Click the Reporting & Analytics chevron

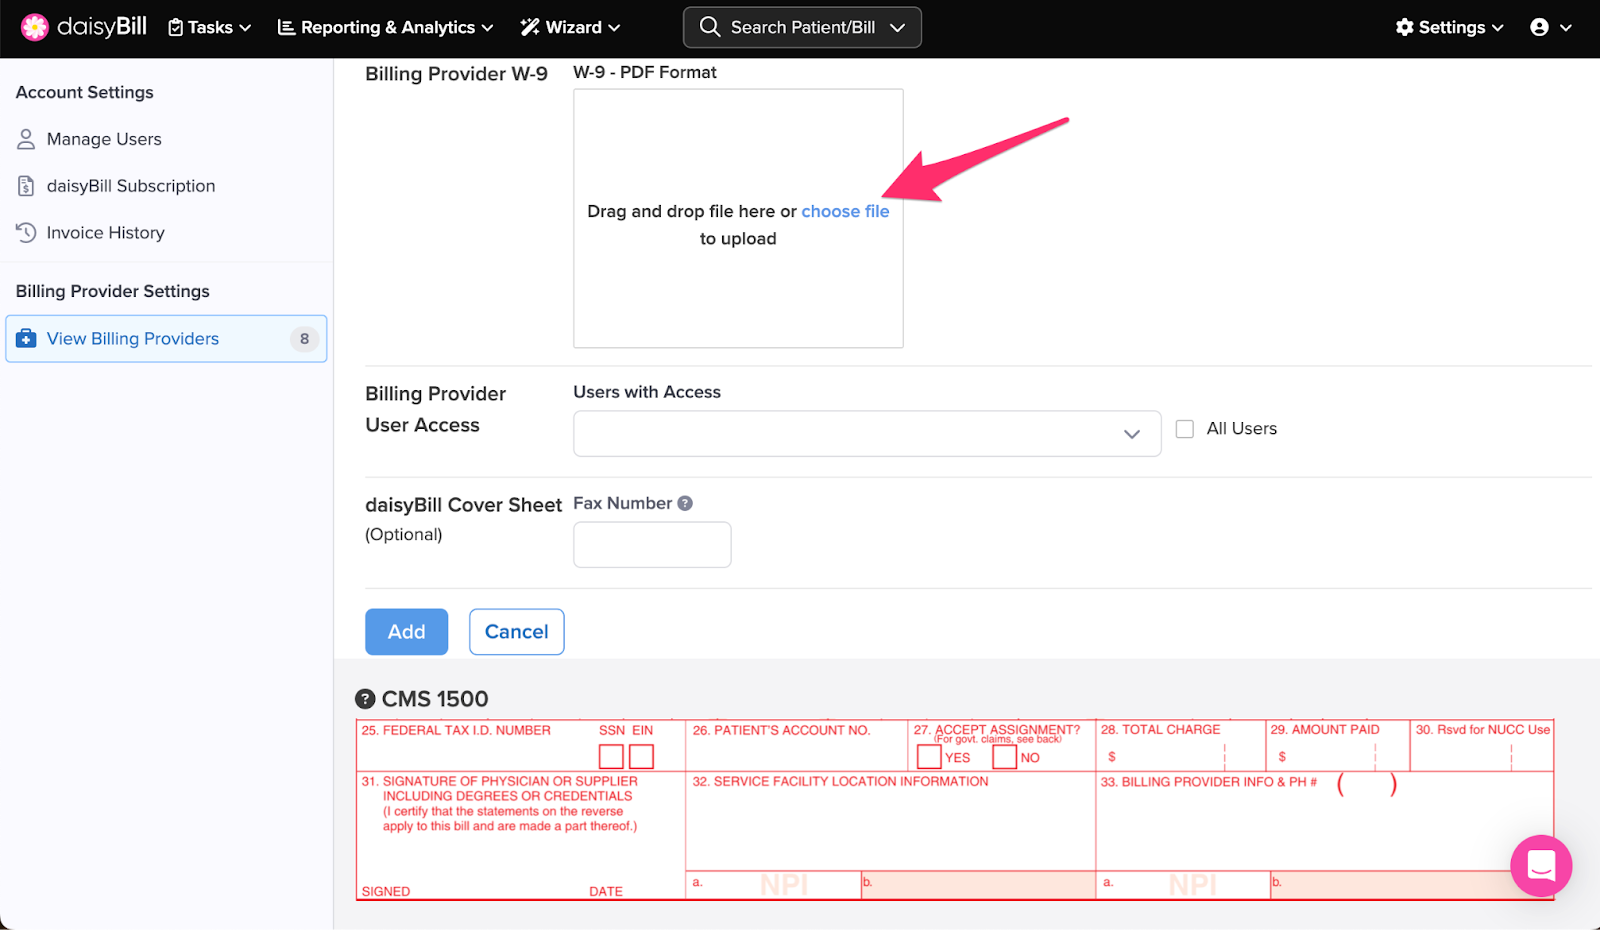click(487, 28)
